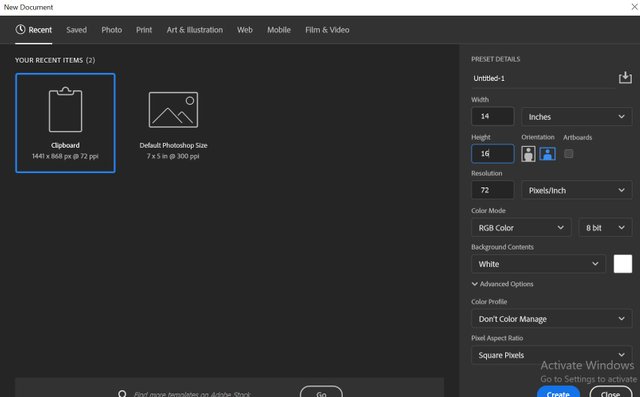
Task: Click the Width field showing 14
Action: click(493, 116)
